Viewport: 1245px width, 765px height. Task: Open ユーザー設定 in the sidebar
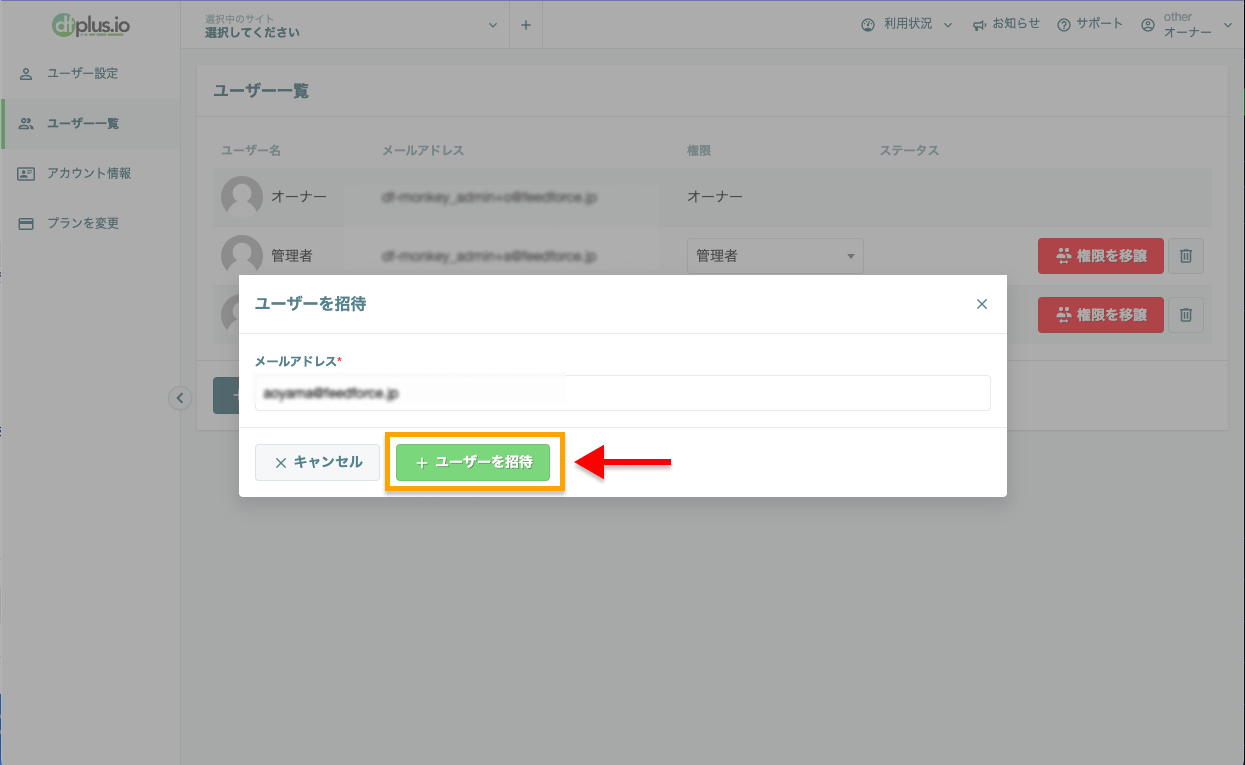(x=90, y=74)
